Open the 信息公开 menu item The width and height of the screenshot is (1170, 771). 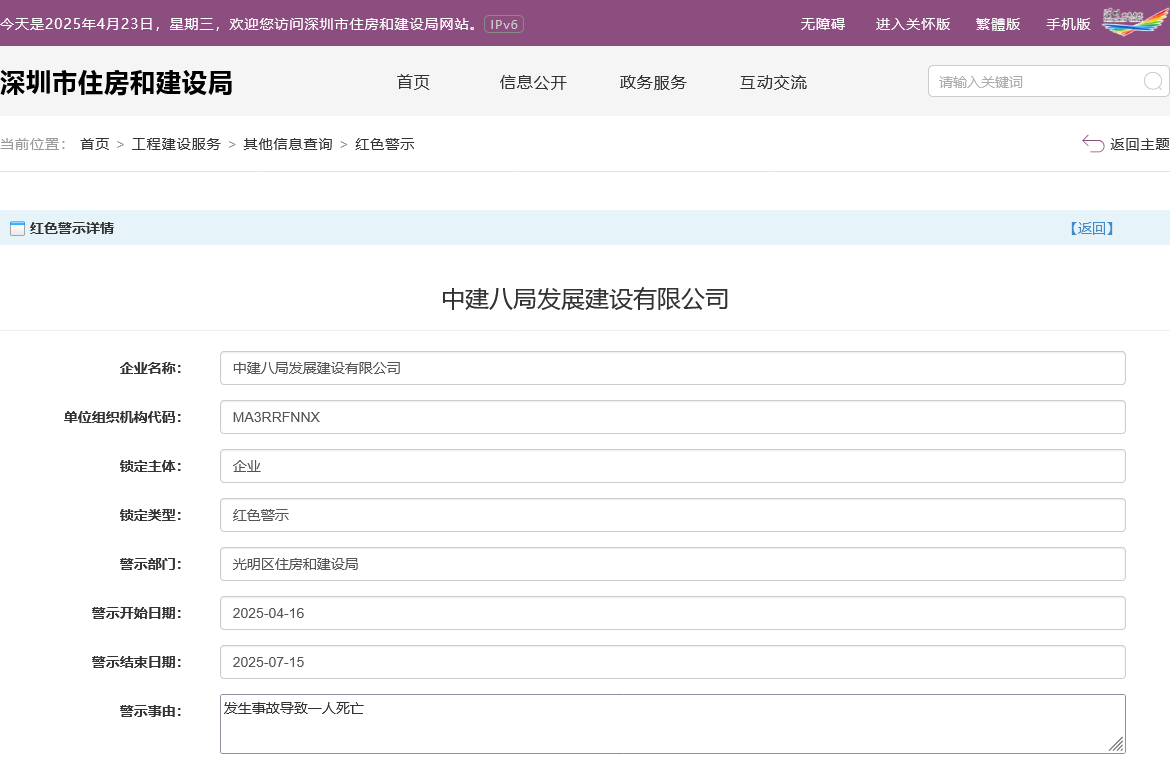[533, 83]
